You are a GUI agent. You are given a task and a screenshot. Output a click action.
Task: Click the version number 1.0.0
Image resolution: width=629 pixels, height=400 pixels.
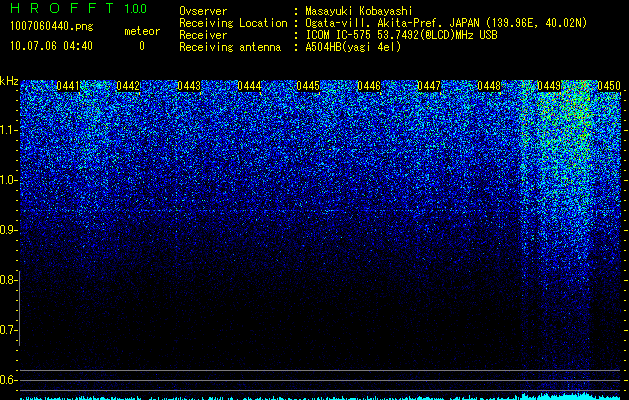[x=136, y=8]
